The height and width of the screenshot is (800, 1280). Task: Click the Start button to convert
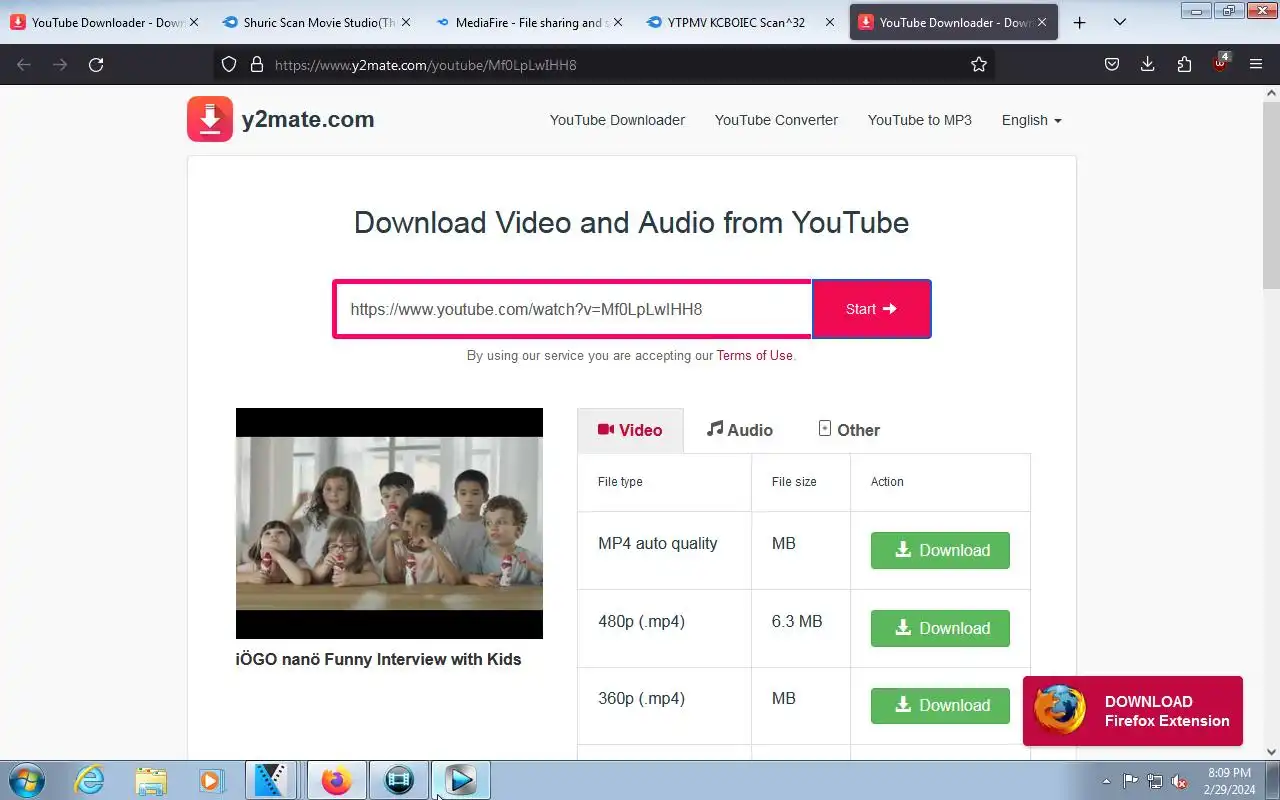tap(871, 309)
